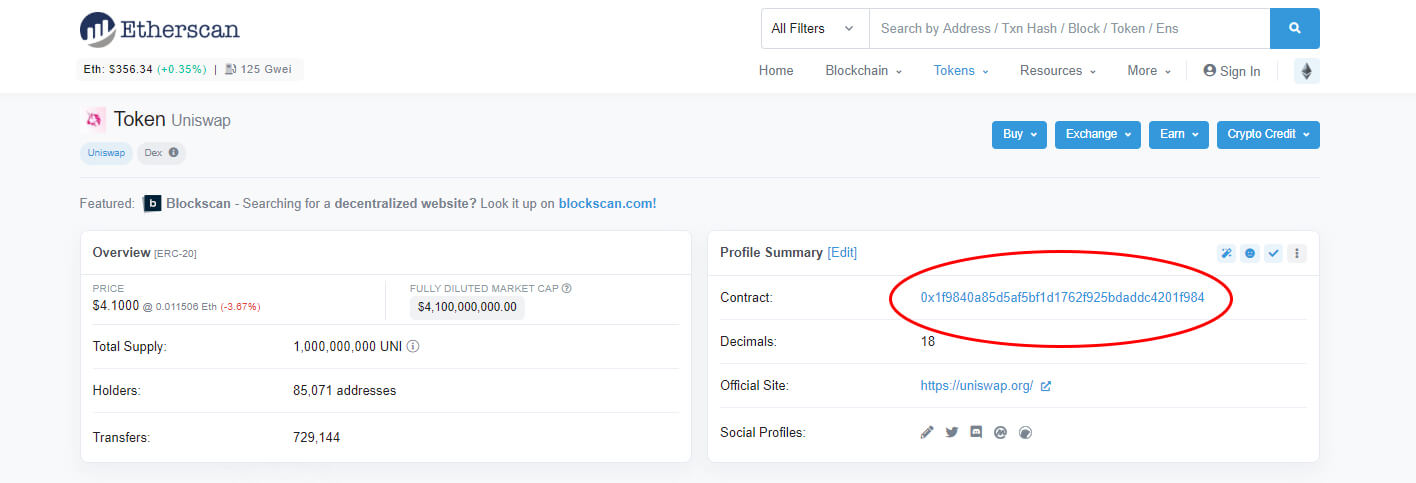
Task: Click info icon next to UNI supply
Action: tap(413, 347)
